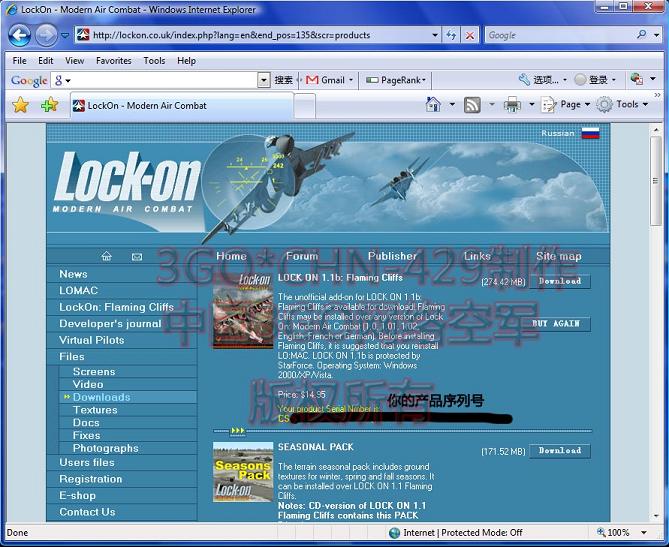The width and height of the screenshot is (669, 547).
Task: Expand the Google toolbar search dropdown
Action: coord(264,80)
